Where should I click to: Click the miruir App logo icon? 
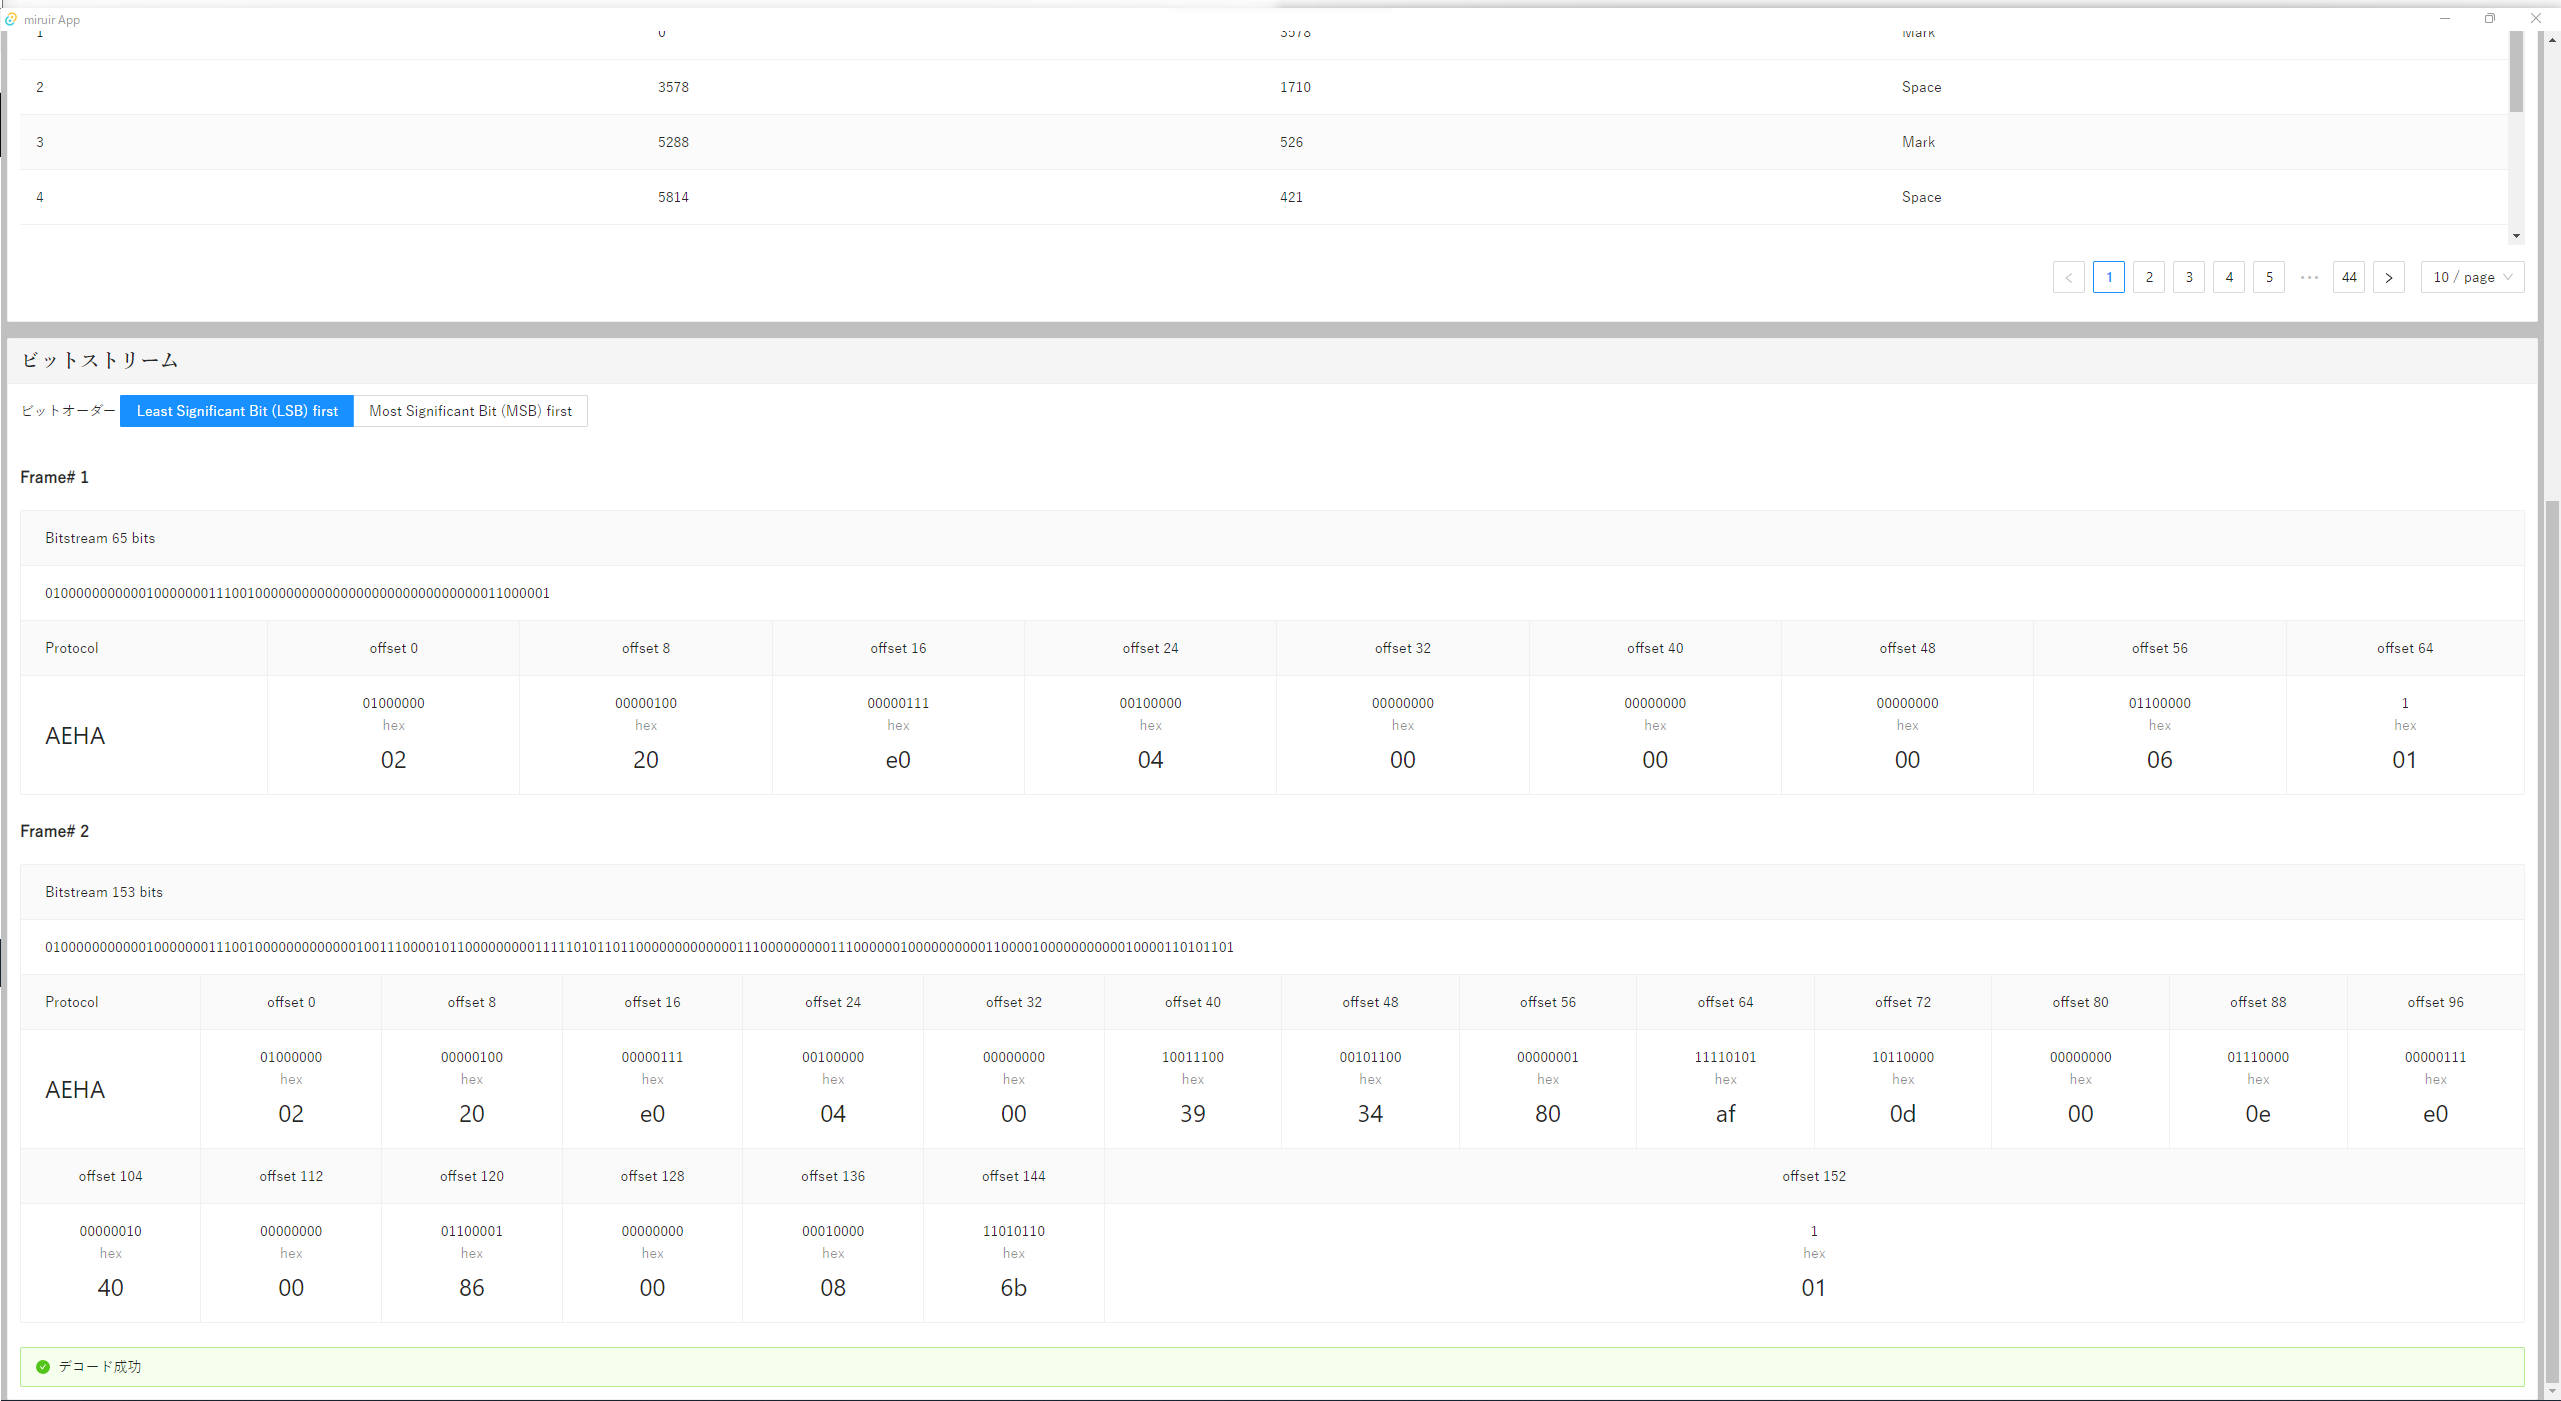tap(11, 19)
